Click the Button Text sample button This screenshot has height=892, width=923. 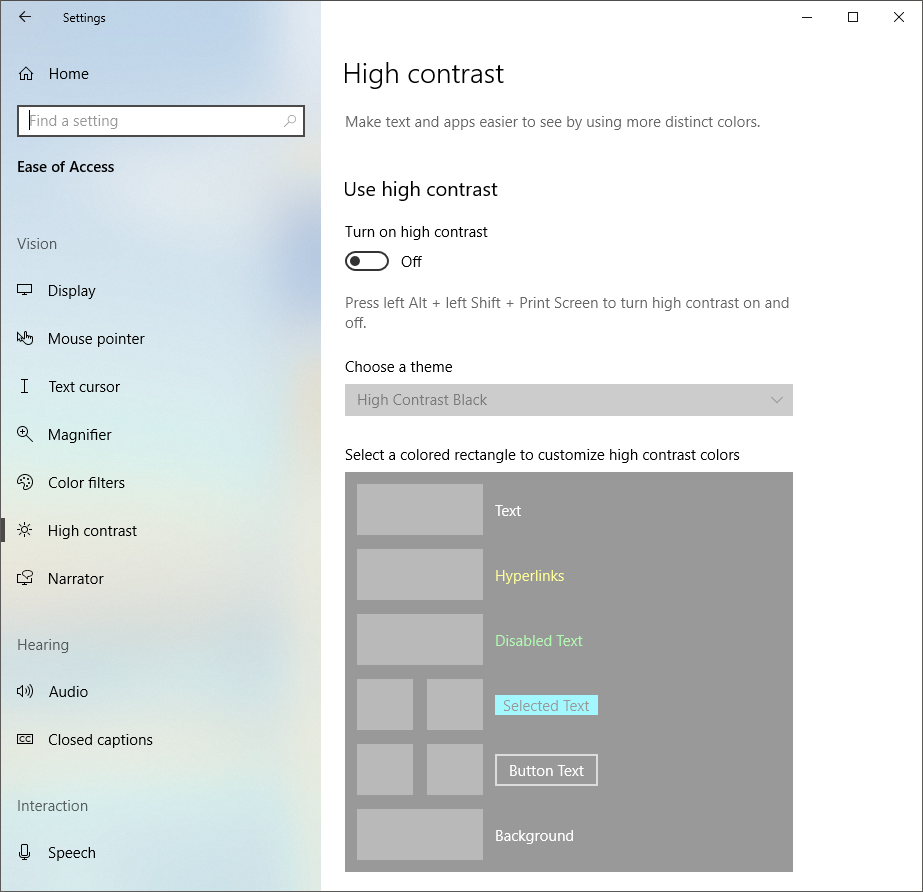546,770
